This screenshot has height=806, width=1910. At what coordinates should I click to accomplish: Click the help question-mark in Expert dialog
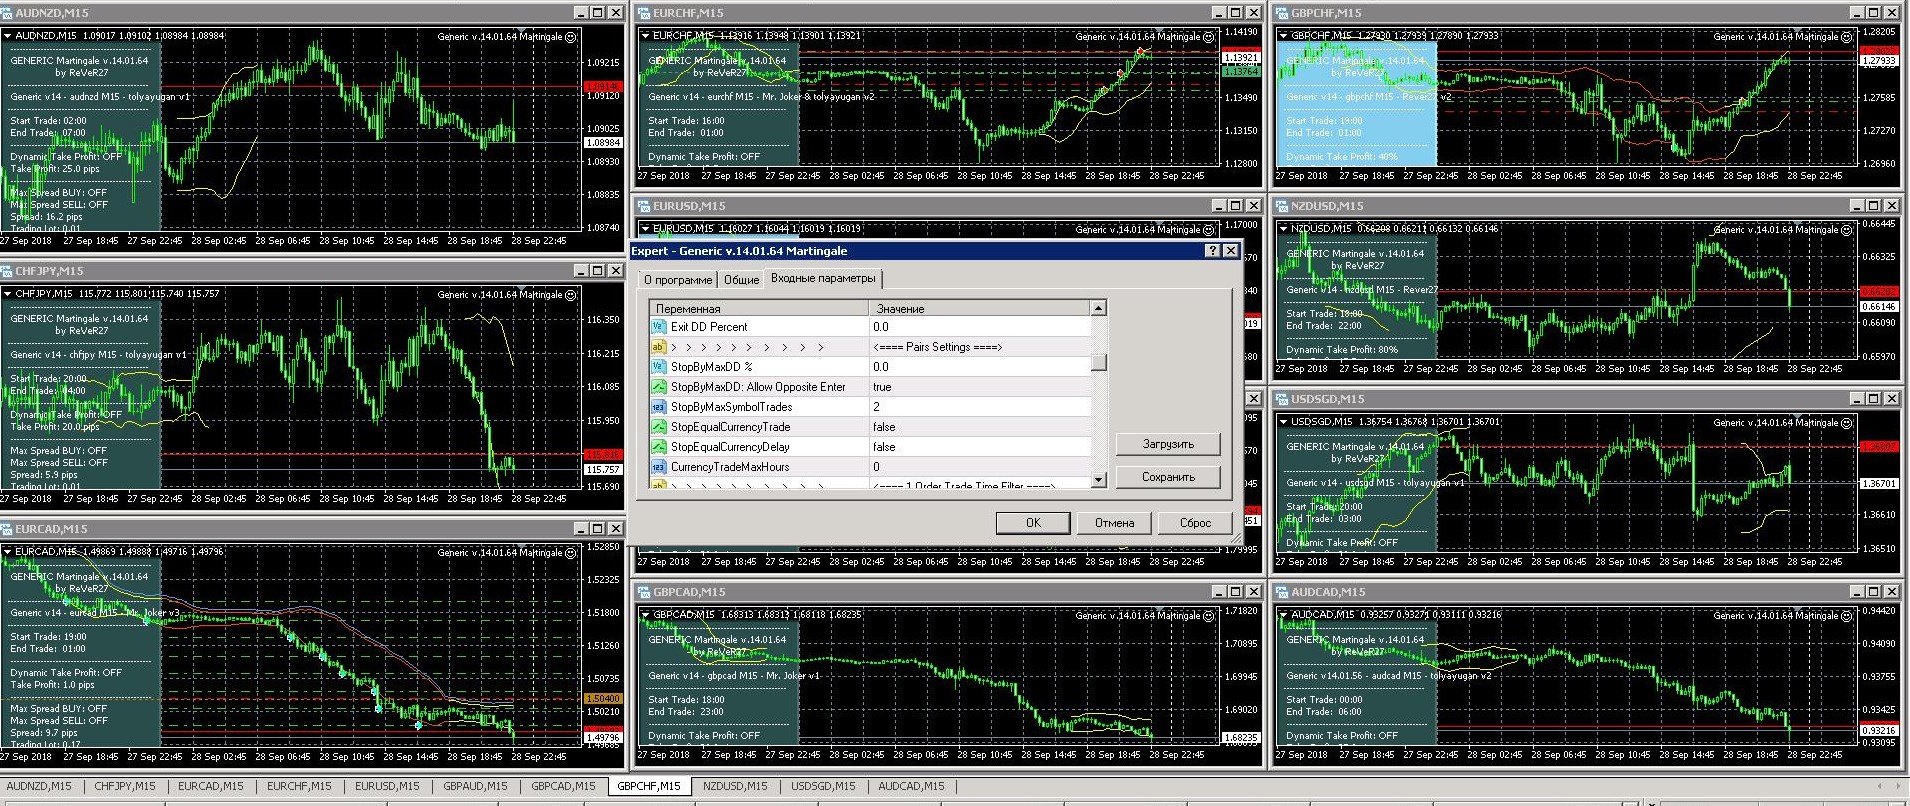1213,251
